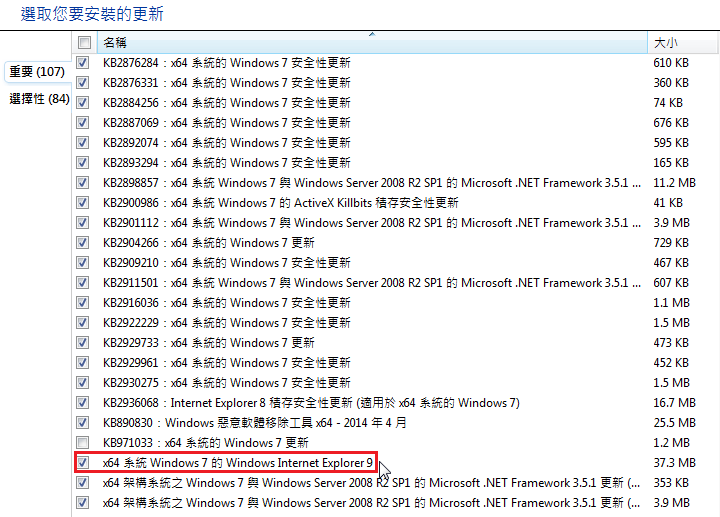Check the KB971033 update checkbox
The height and width of the screenshot is (517, 720).
[83, 443]
